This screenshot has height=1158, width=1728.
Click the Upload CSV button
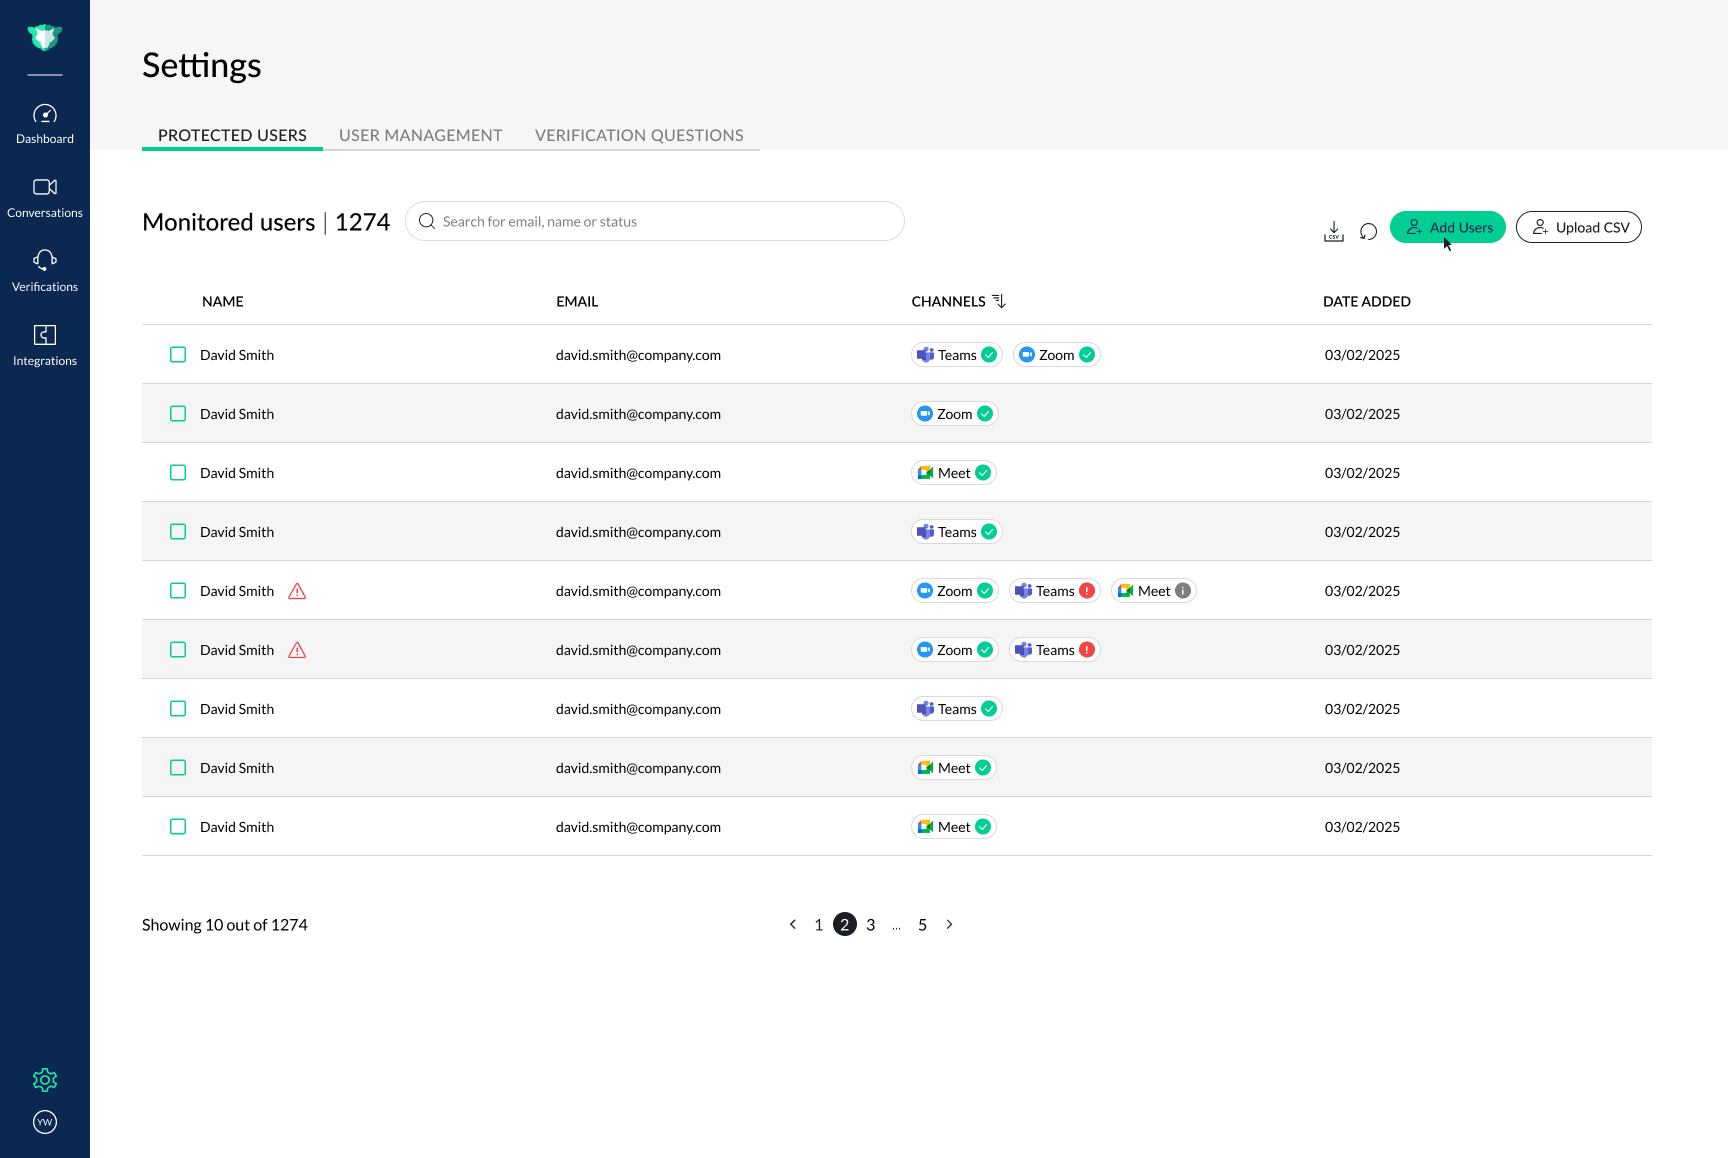1579,227
